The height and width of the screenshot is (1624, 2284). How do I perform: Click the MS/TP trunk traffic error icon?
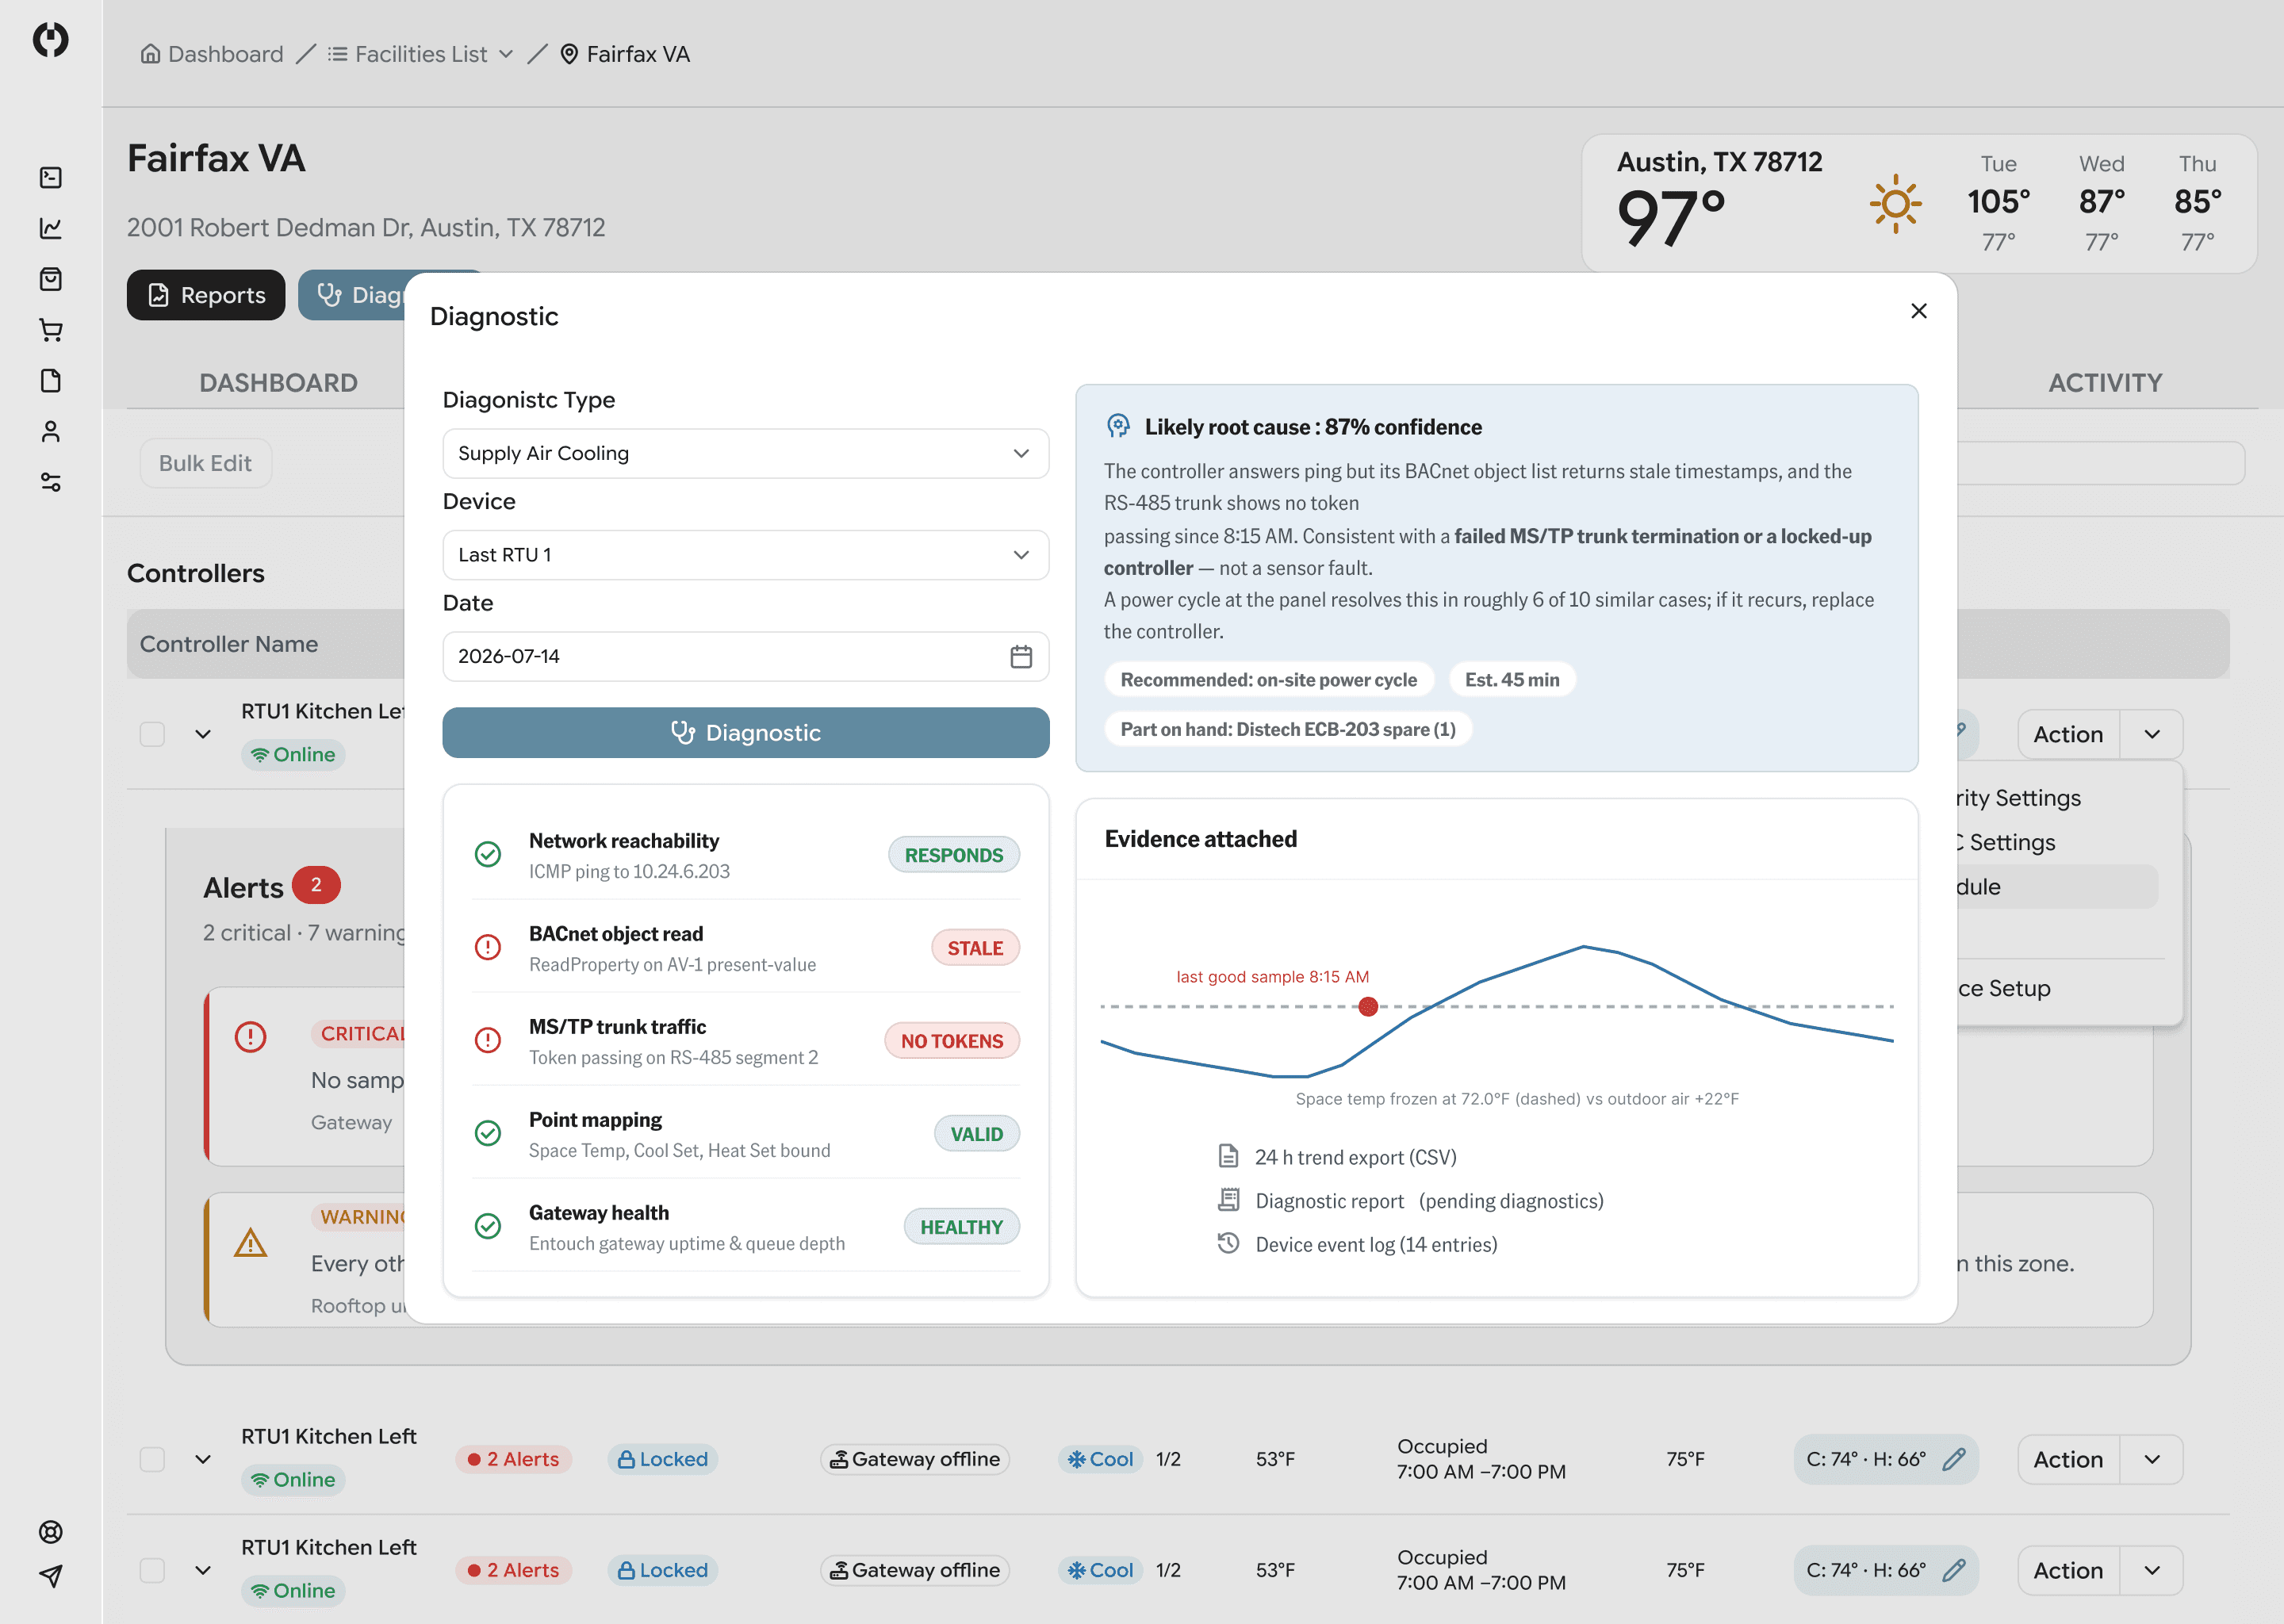pyautogui.click(x=487, y=1040)
